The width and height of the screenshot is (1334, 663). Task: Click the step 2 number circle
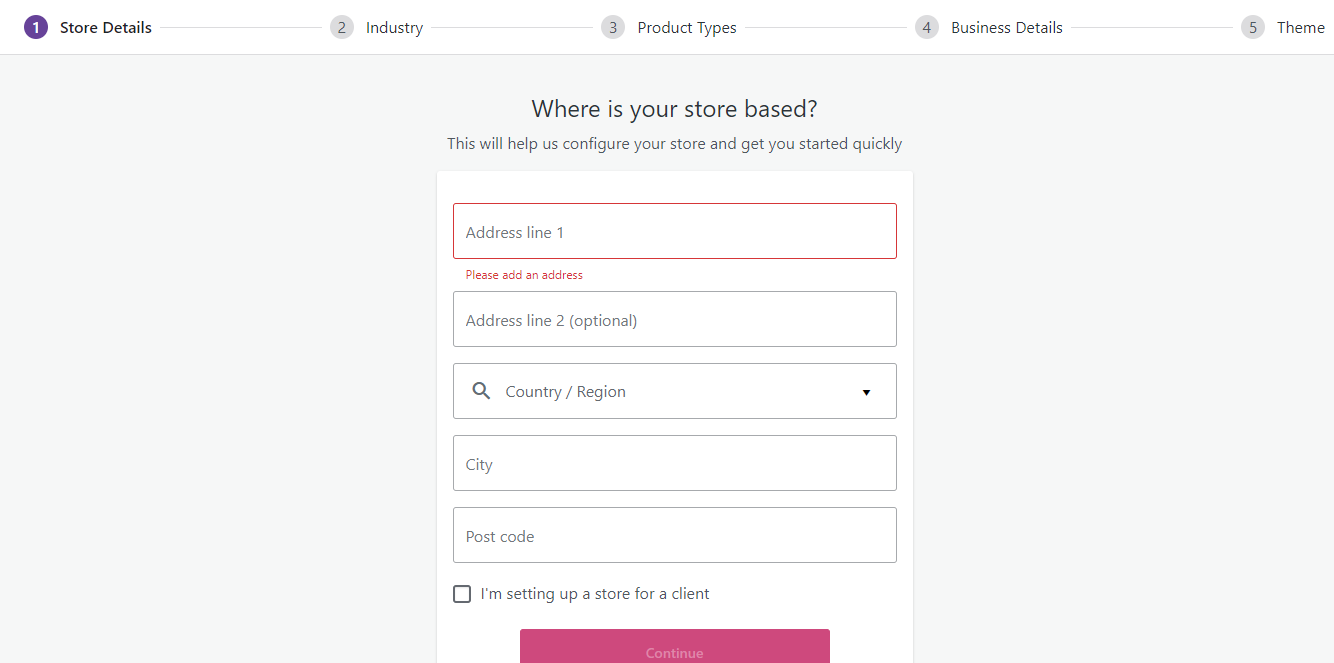(x=342, y=28)
